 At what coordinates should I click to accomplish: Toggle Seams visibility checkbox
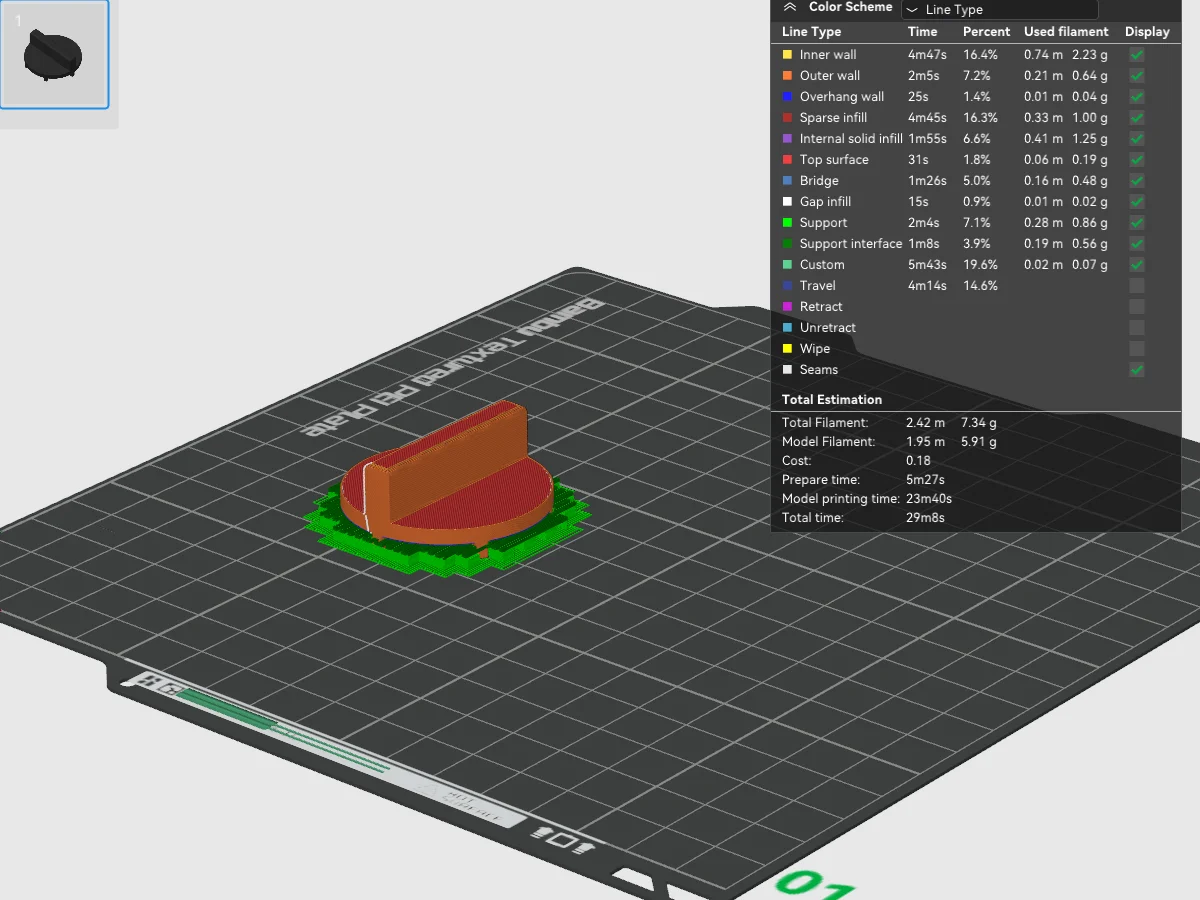1137,370
